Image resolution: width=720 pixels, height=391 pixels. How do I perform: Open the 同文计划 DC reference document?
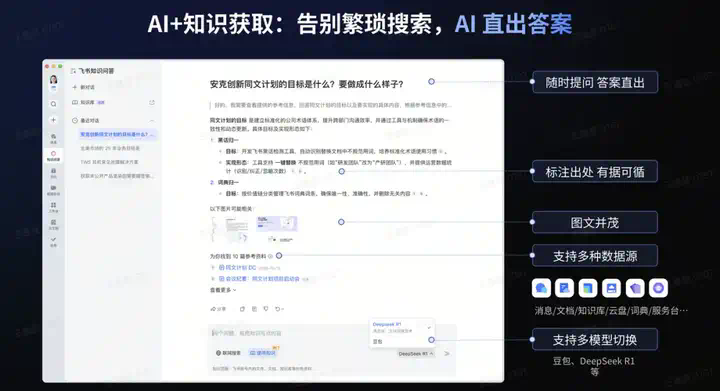point(237,267)
